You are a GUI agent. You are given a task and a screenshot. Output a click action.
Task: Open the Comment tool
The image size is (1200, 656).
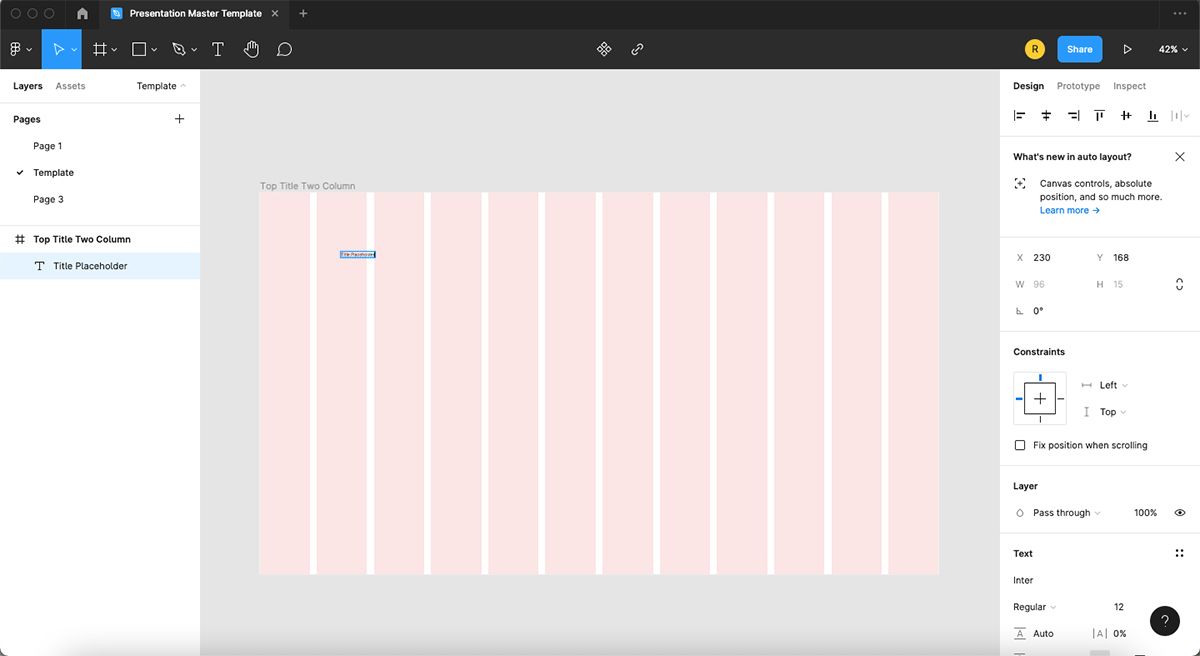[x=285, y=48]
